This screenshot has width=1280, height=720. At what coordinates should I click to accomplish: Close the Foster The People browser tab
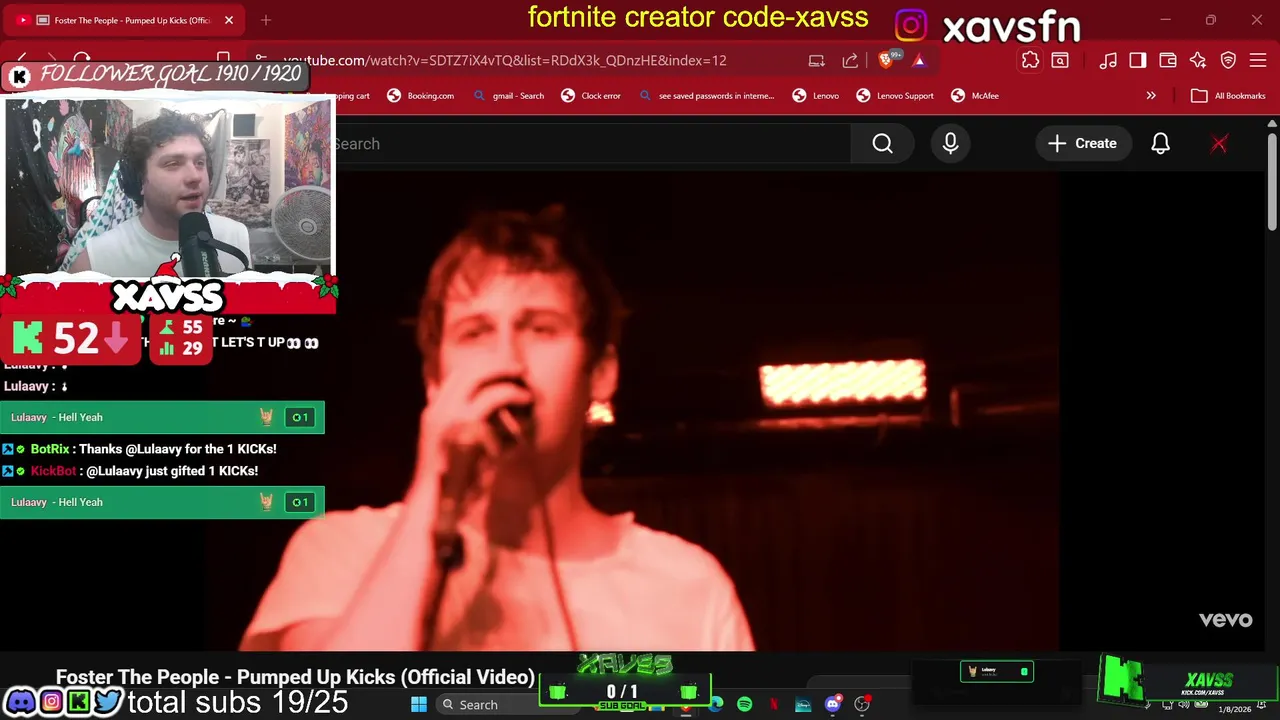(x=228, y=20)
